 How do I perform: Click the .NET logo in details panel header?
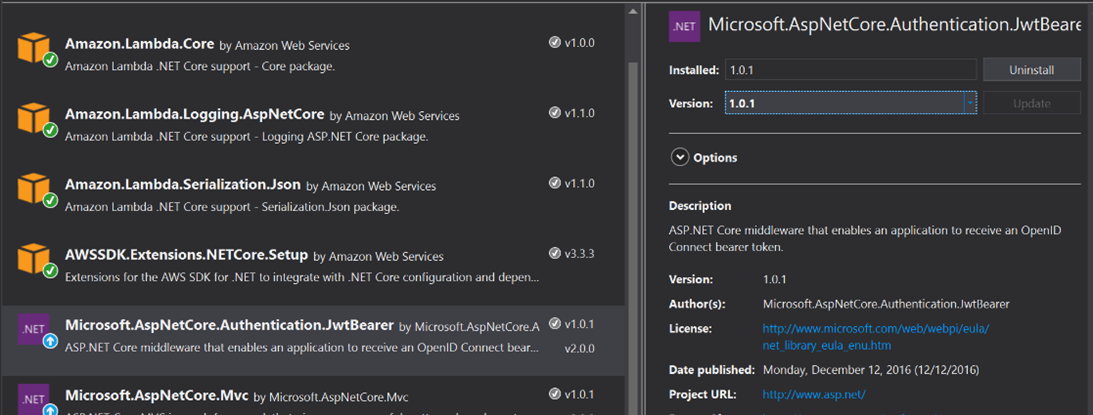pos(684,27)
